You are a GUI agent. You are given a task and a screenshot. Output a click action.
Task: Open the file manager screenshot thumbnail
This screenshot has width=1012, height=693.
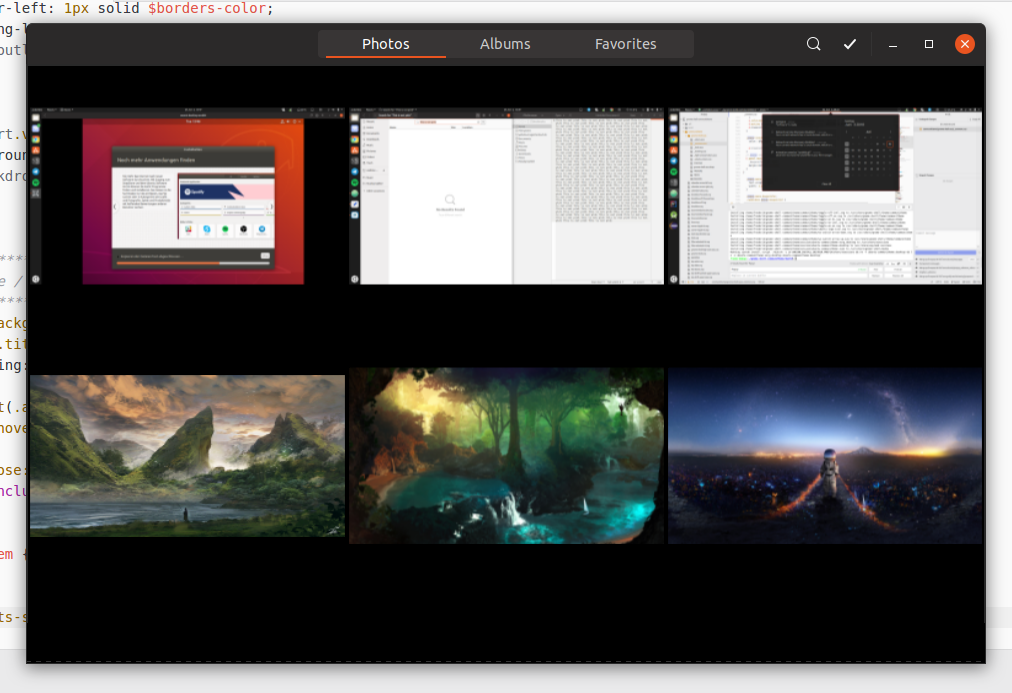pos(507,196)
